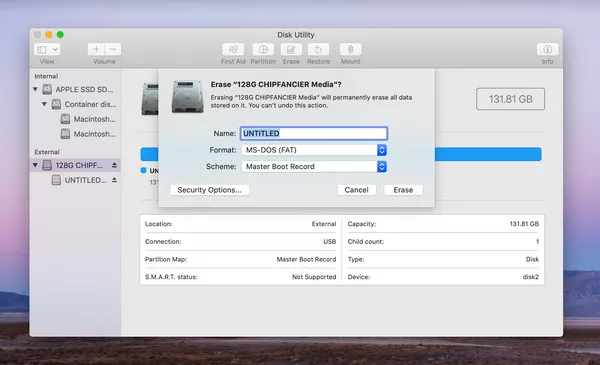Show disk Info from toolbar

click(x=548, y=49)
